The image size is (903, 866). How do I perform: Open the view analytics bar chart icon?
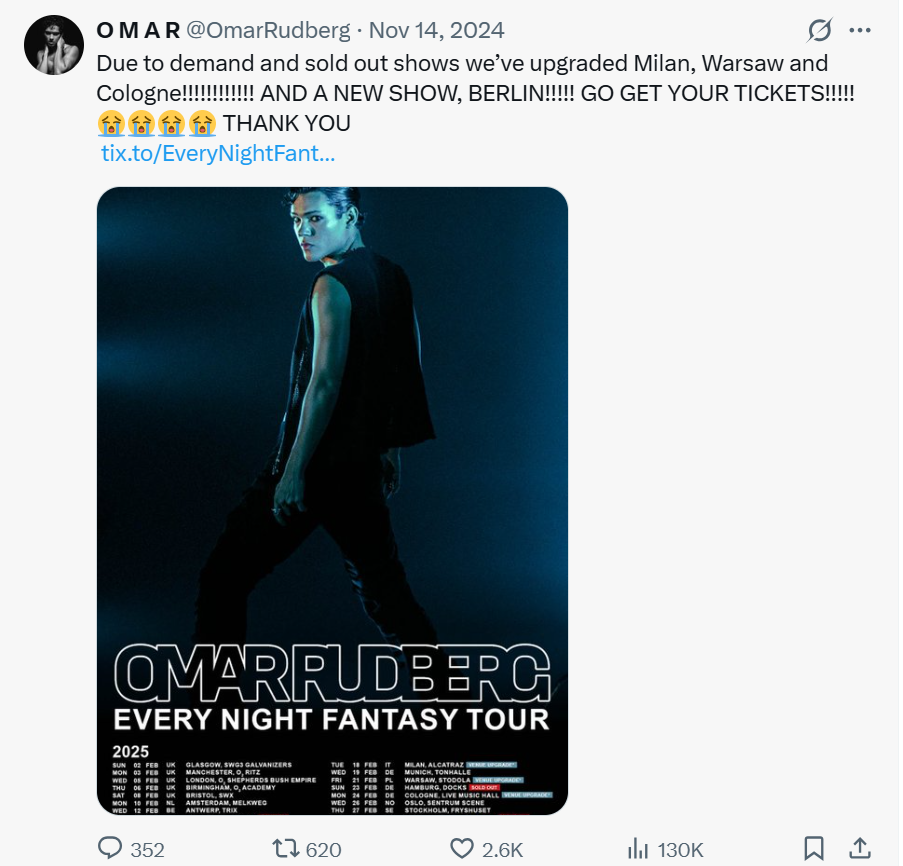coord(637,849)
